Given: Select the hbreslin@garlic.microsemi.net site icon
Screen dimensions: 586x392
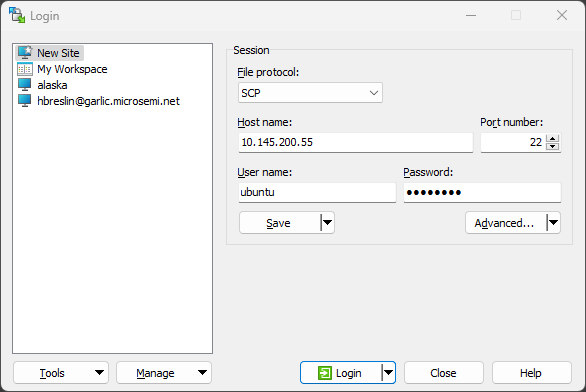Looking at the screenshot, I should point(25,101).
